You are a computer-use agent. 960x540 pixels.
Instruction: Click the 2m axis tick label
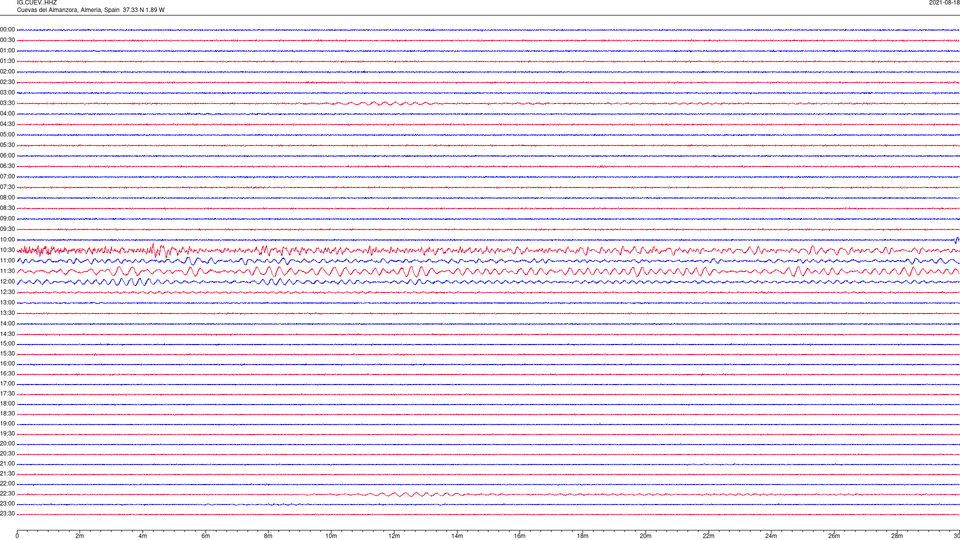tap(80, 536)
